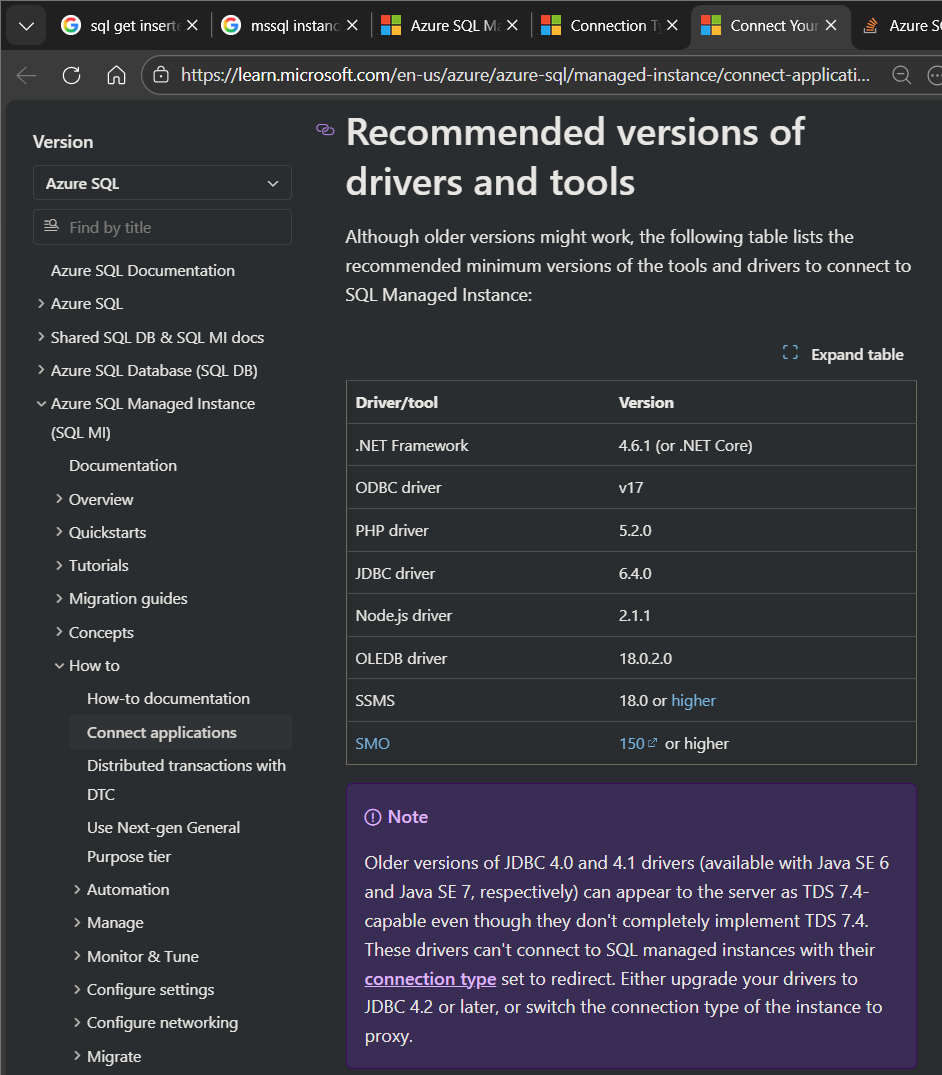Open the Azure SQL version dropdown
Image resolution: width=942 pixels, height=1075 pixels.
pyautogui.click(x=162, y=183)
